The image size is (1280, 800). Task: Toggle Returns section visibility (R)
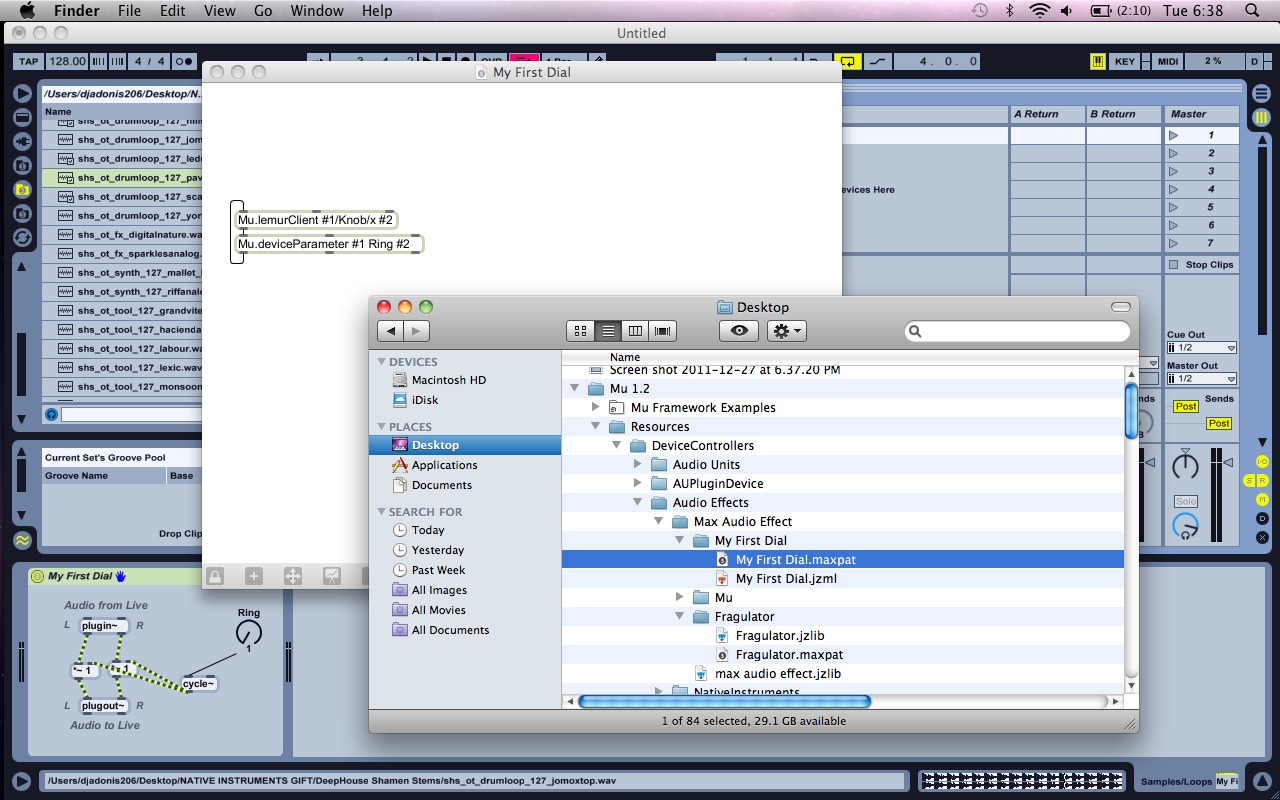point(1262,481)
